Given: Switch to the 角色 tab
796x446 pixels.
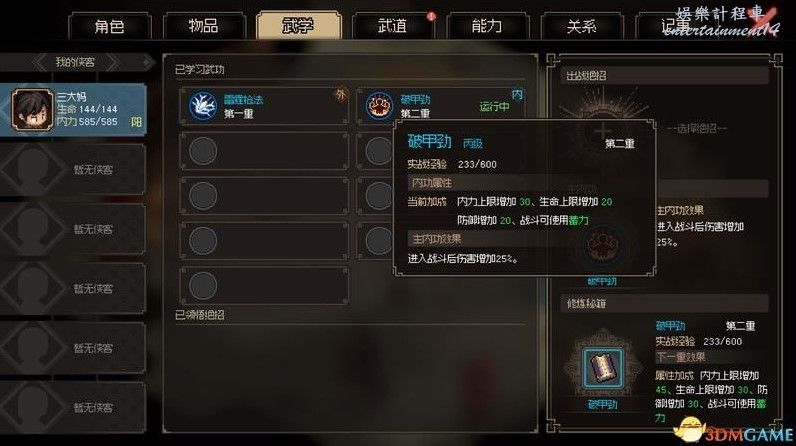Looking at the screenshot, I should pyautogui.click(x=110, y=25).
